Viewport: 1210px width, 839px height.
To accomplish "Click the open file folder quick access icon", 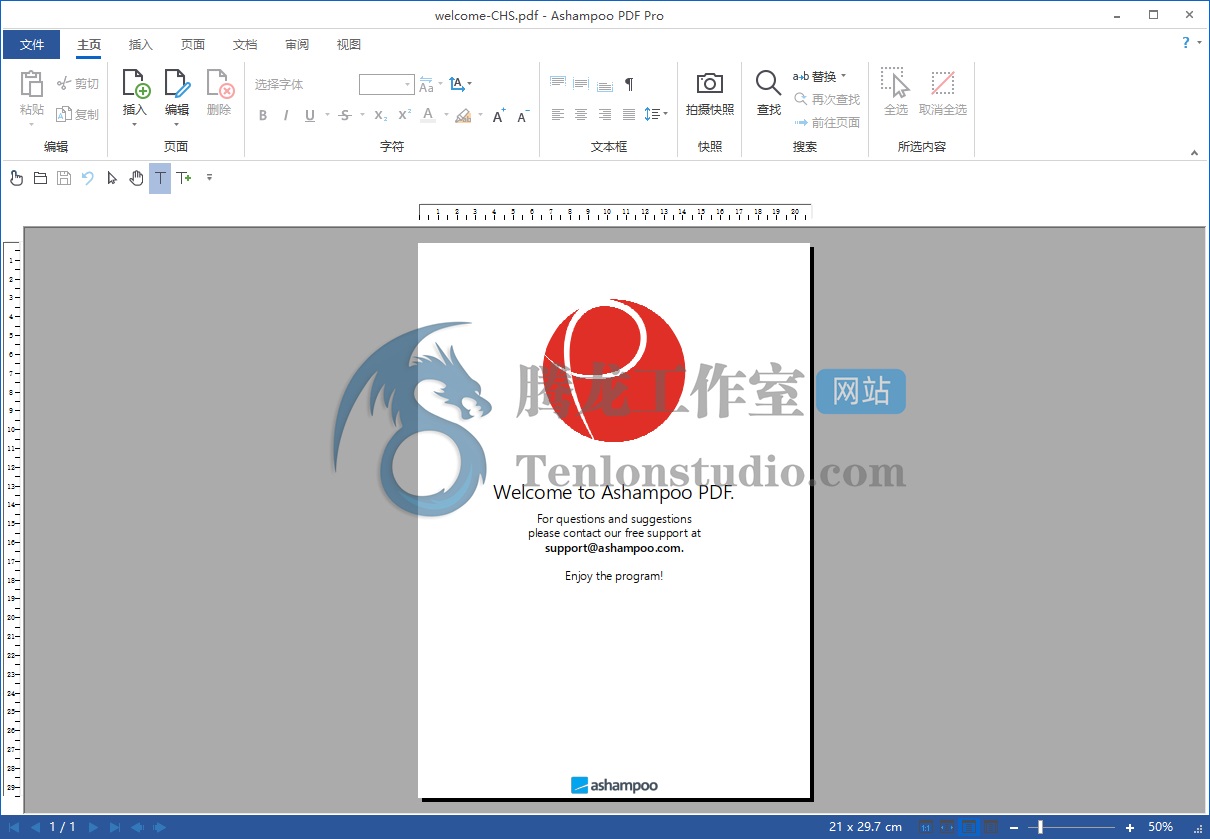I will pos(40,178).
